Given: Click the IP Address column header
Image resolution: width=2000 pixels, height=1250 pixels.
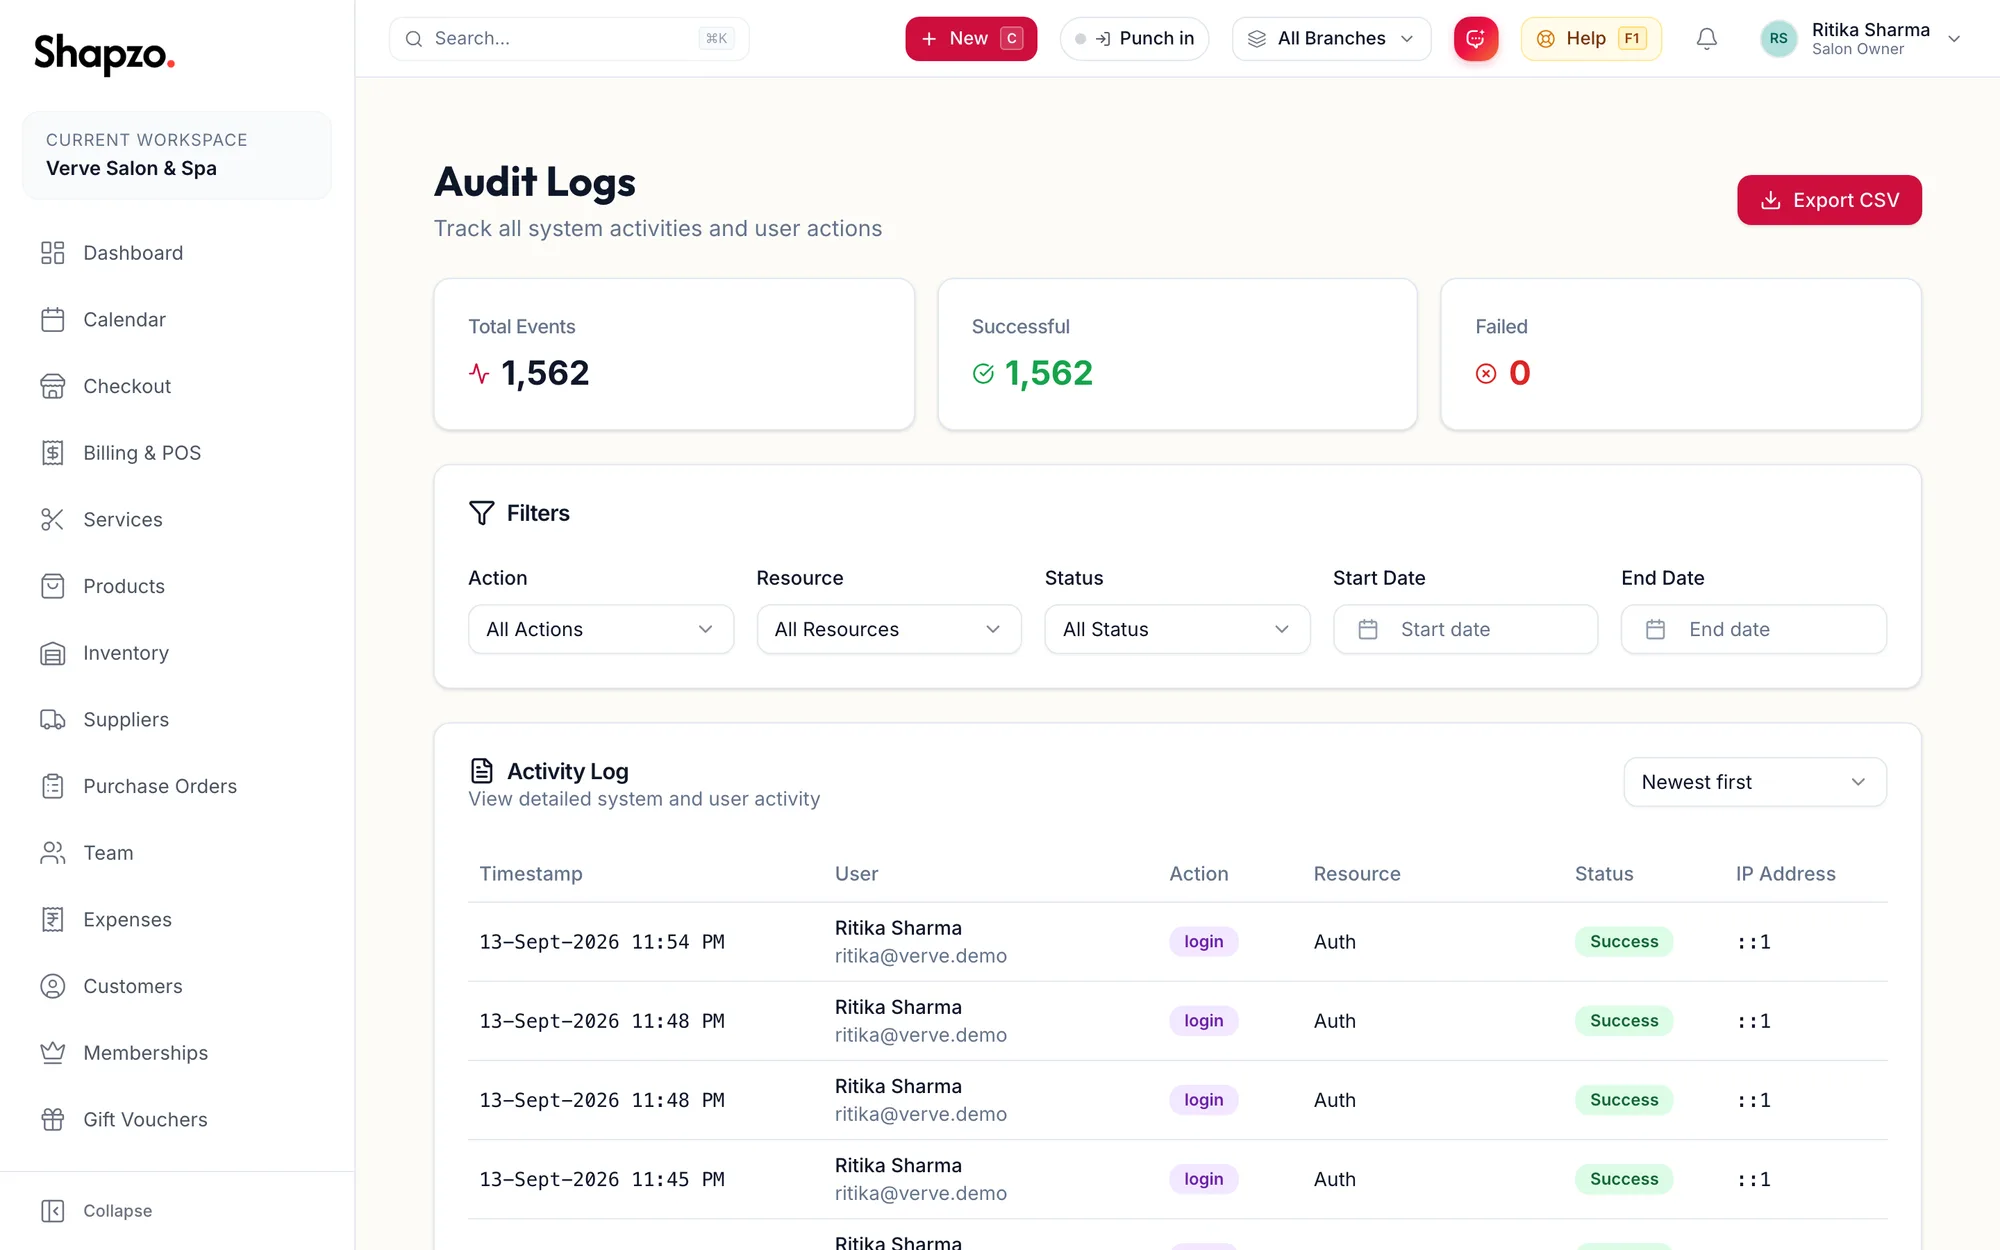Looking at the screenshot, I should [1786, 874].
